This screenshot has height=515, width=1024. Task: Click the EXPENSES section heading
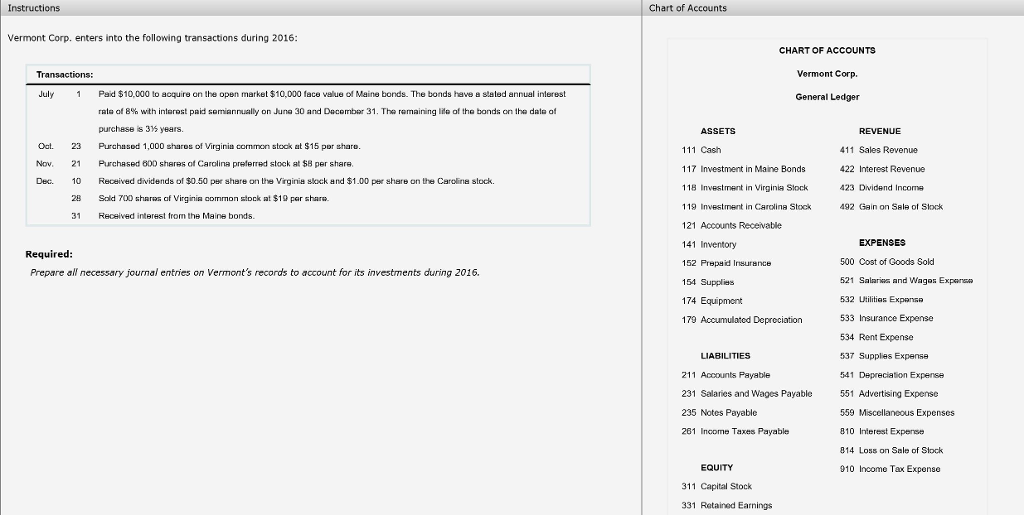882,243
